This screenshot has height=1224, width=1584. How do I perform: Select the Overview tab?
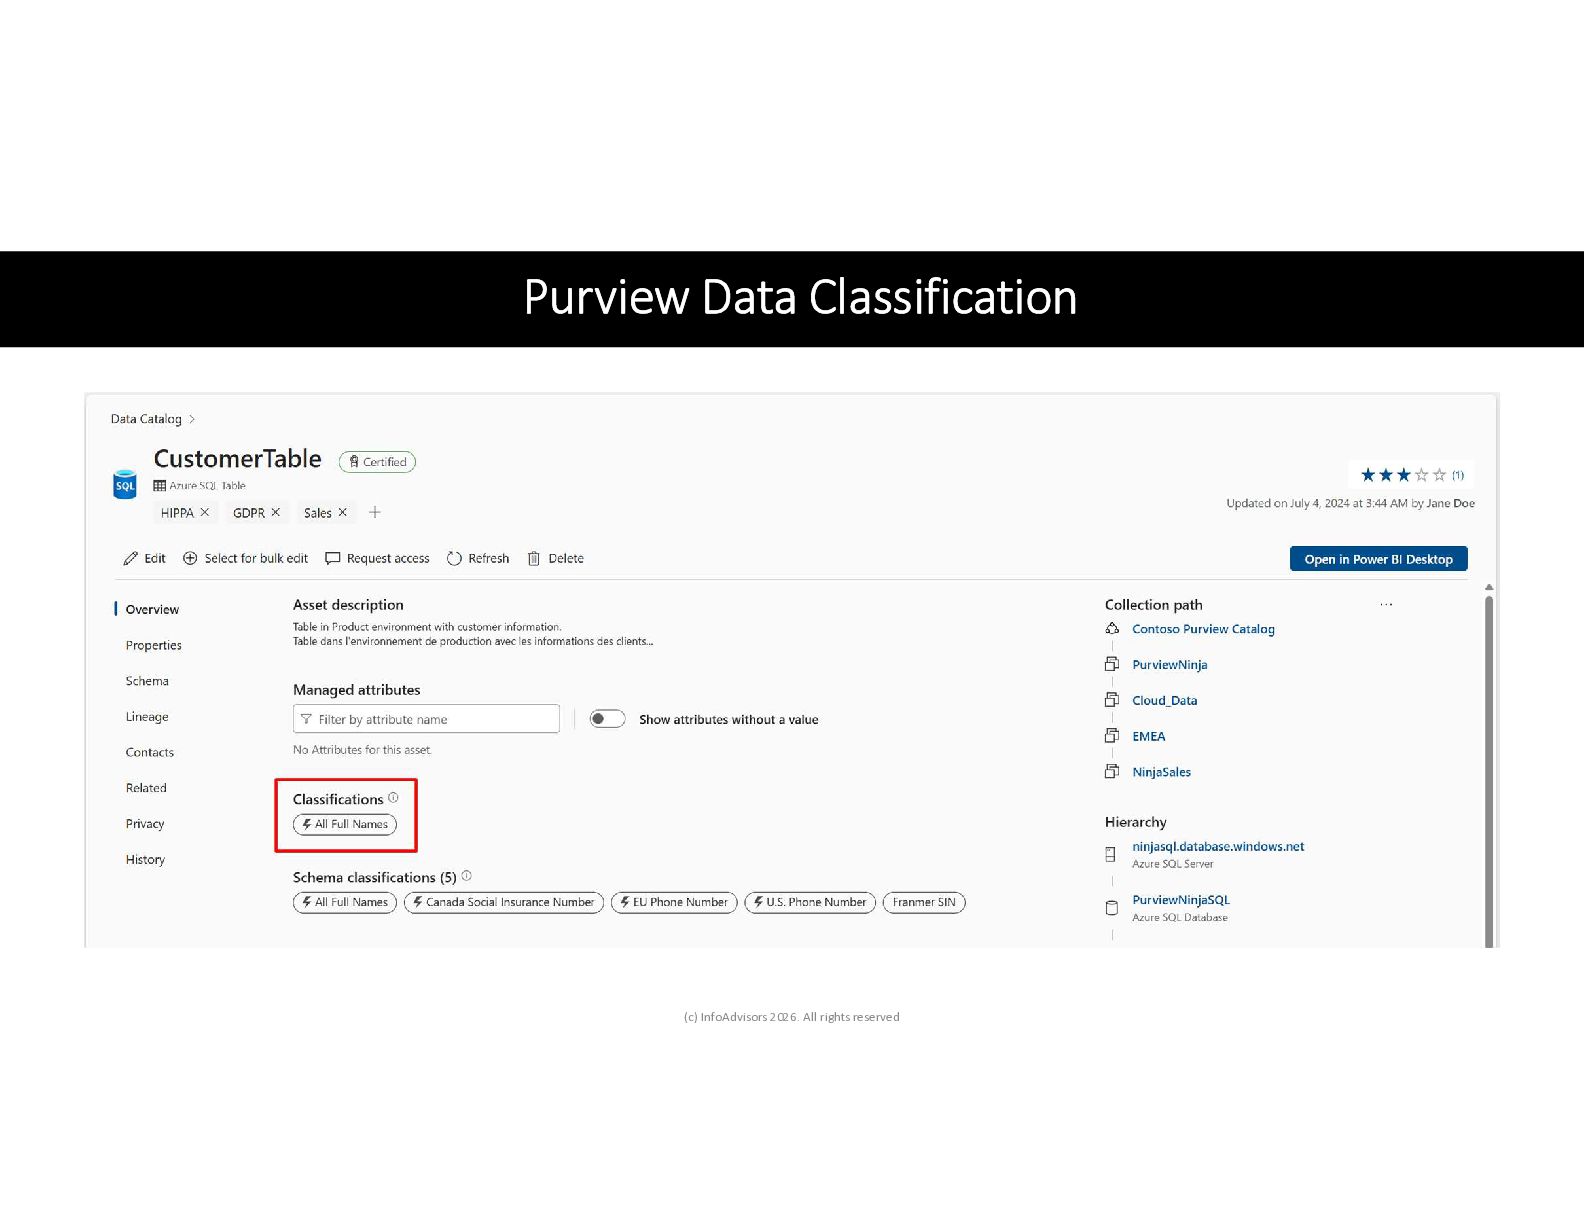pos(152,609)
